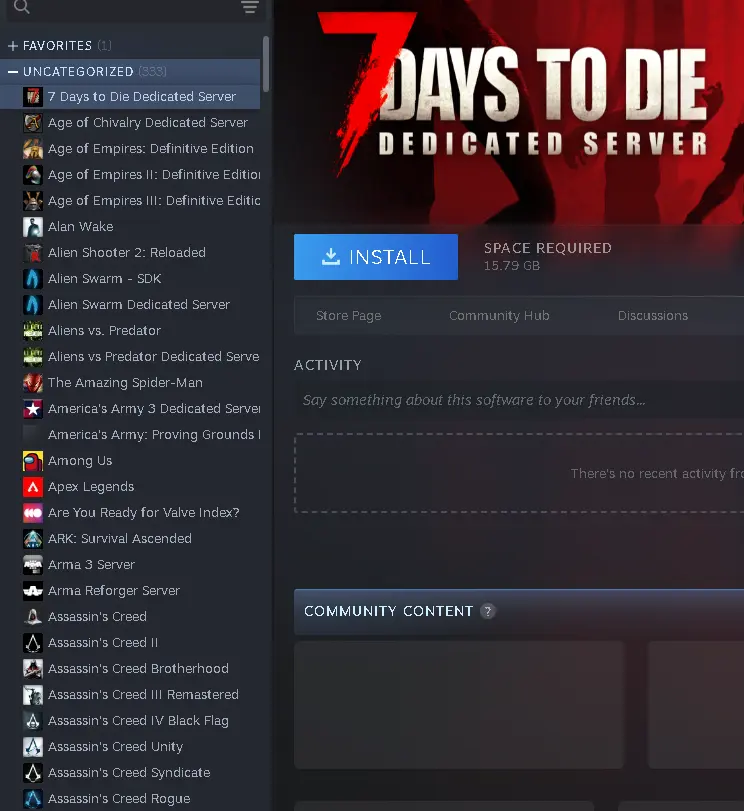Click Age of Empires II icon

pyautogui.click(x=33, y=175)
